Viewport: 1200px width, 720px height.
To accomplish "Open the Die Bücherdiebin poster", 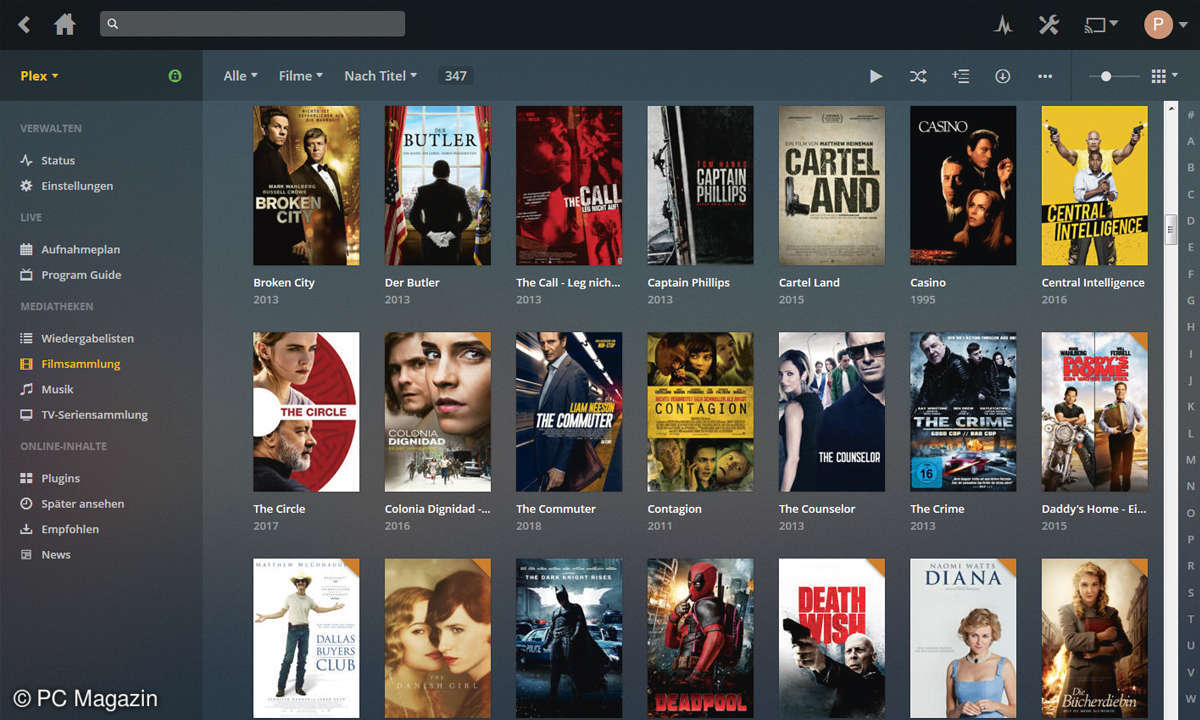I will click(1095, 638).
